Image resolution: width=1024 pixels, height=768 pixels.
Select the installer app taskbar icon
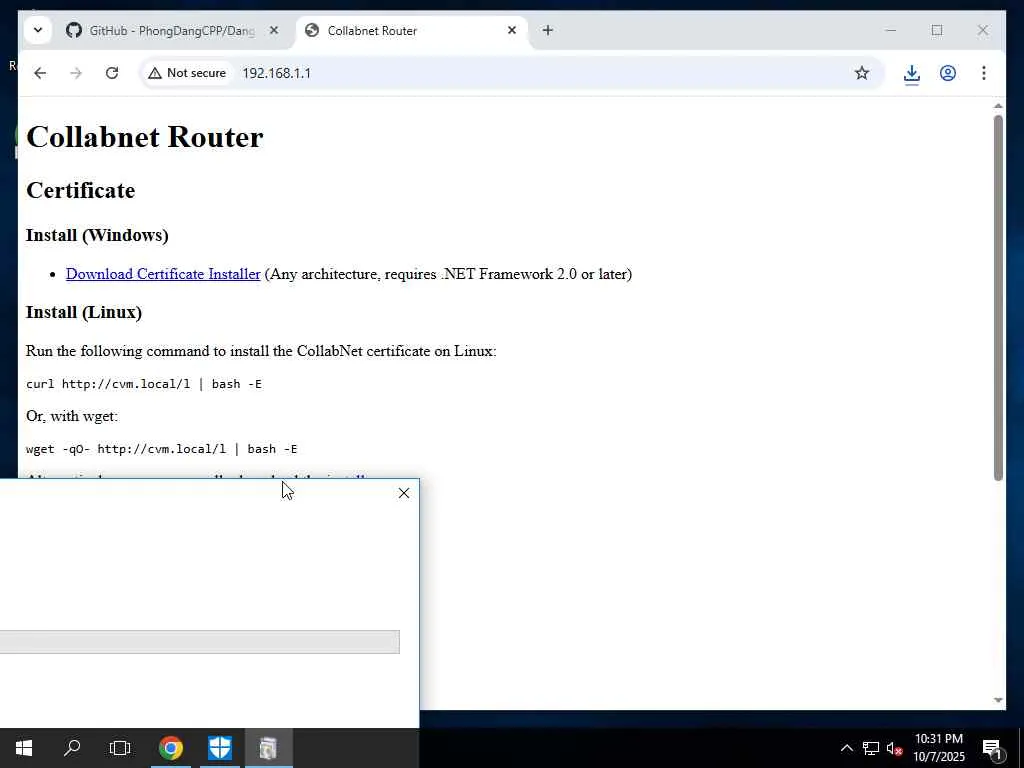tap(268, 748)
